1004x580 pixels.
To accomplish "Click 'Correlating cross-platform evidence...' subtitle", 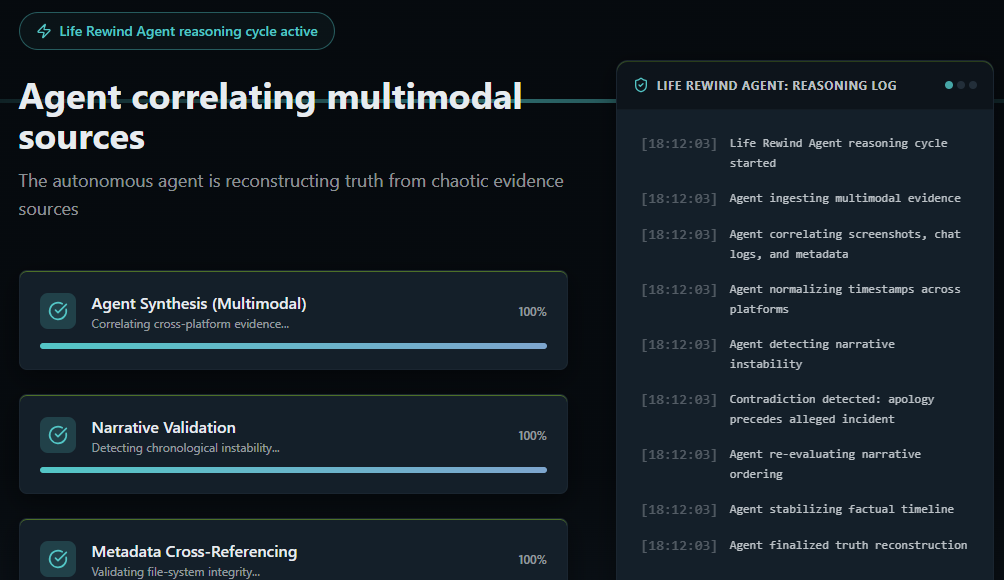I will [x=190, y=324].
